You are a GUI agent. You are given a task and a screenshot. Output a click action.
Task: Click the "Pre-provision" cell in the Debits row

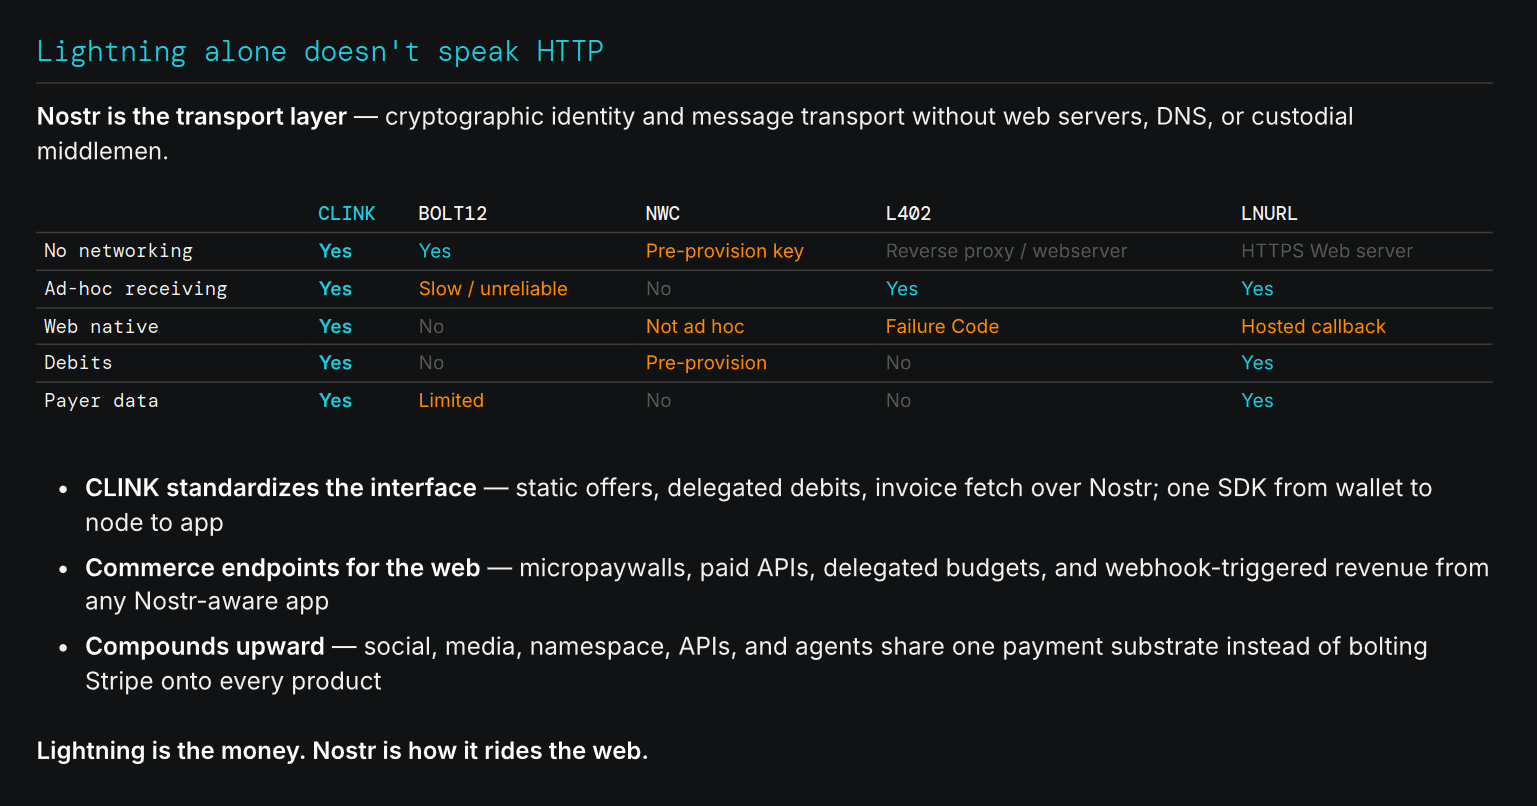click(706, 363)
